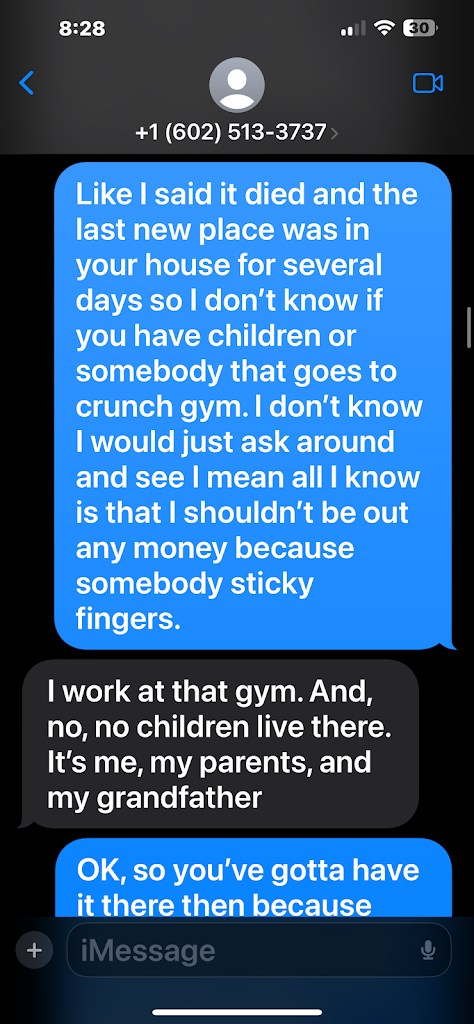
Task: Tap the microphone dictation icon
Action: [428, 950]
